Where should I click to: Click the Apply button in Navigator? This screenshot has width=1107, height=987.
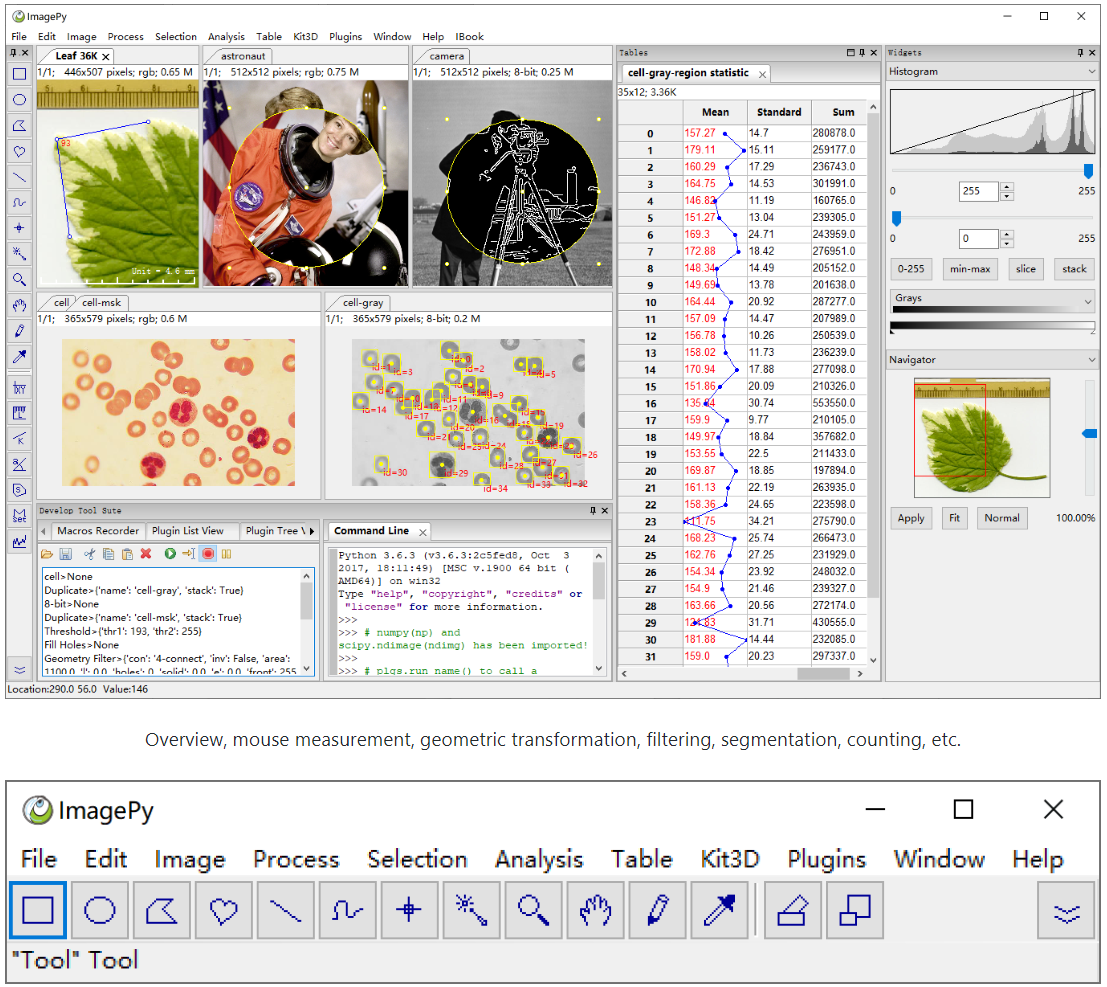(x=911, y=518)
